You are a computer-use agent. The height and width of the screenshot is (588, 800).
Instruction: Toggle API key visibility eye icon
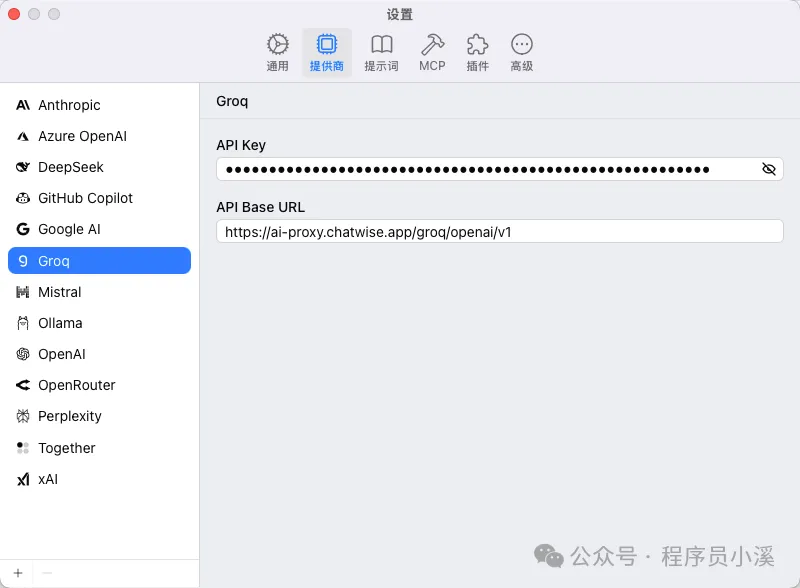[768, 169]
